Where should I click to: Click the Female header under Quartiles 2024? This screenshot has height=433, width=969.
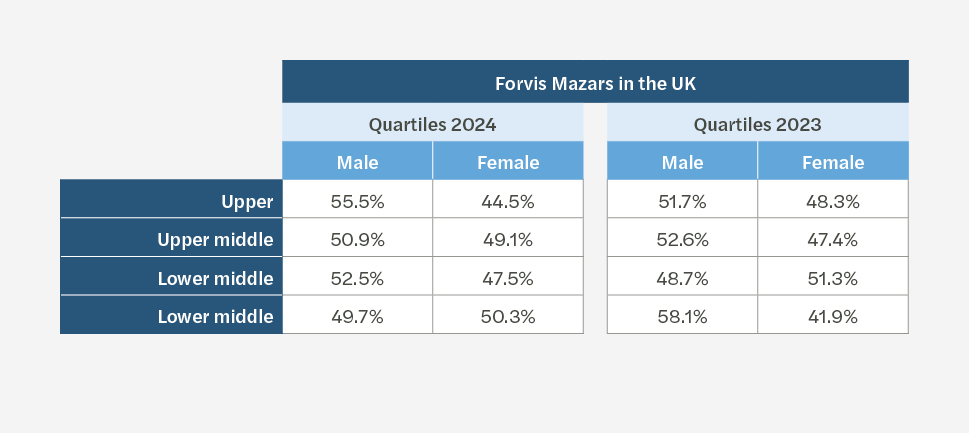(x=508, y=162)
